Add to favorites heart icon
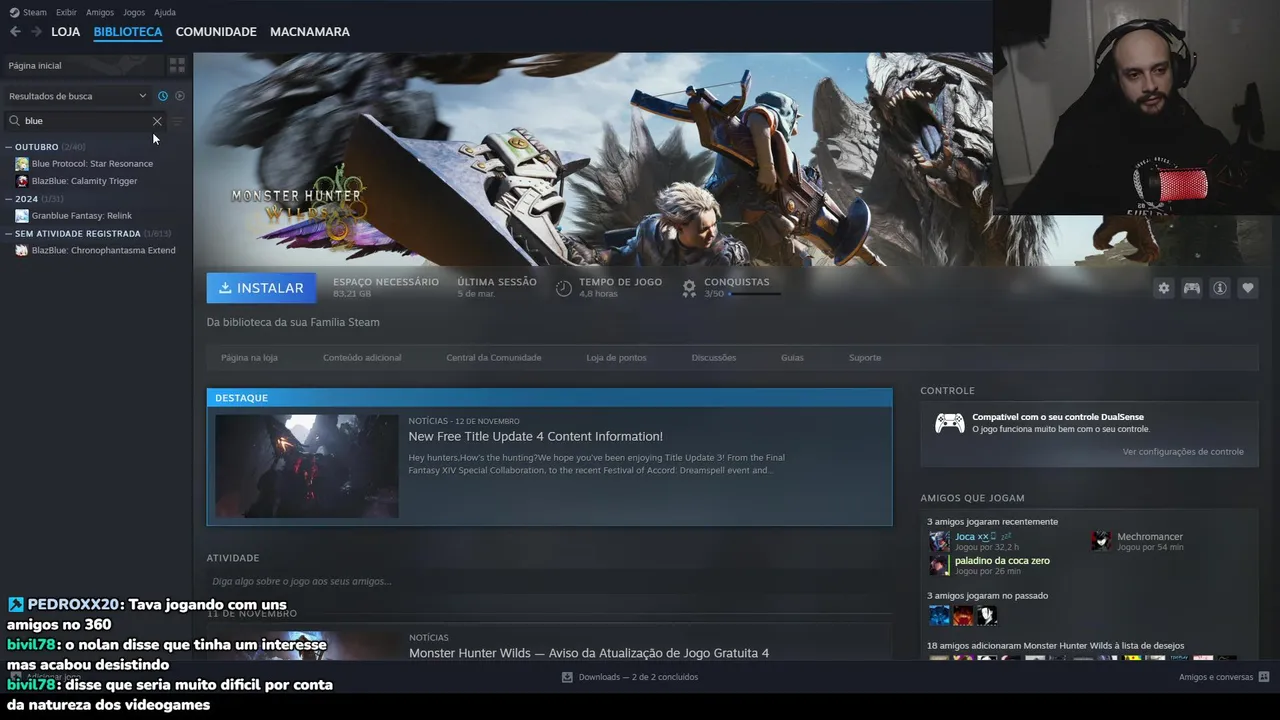This screenshot has width=1280, height=720. pos(1247,288)
